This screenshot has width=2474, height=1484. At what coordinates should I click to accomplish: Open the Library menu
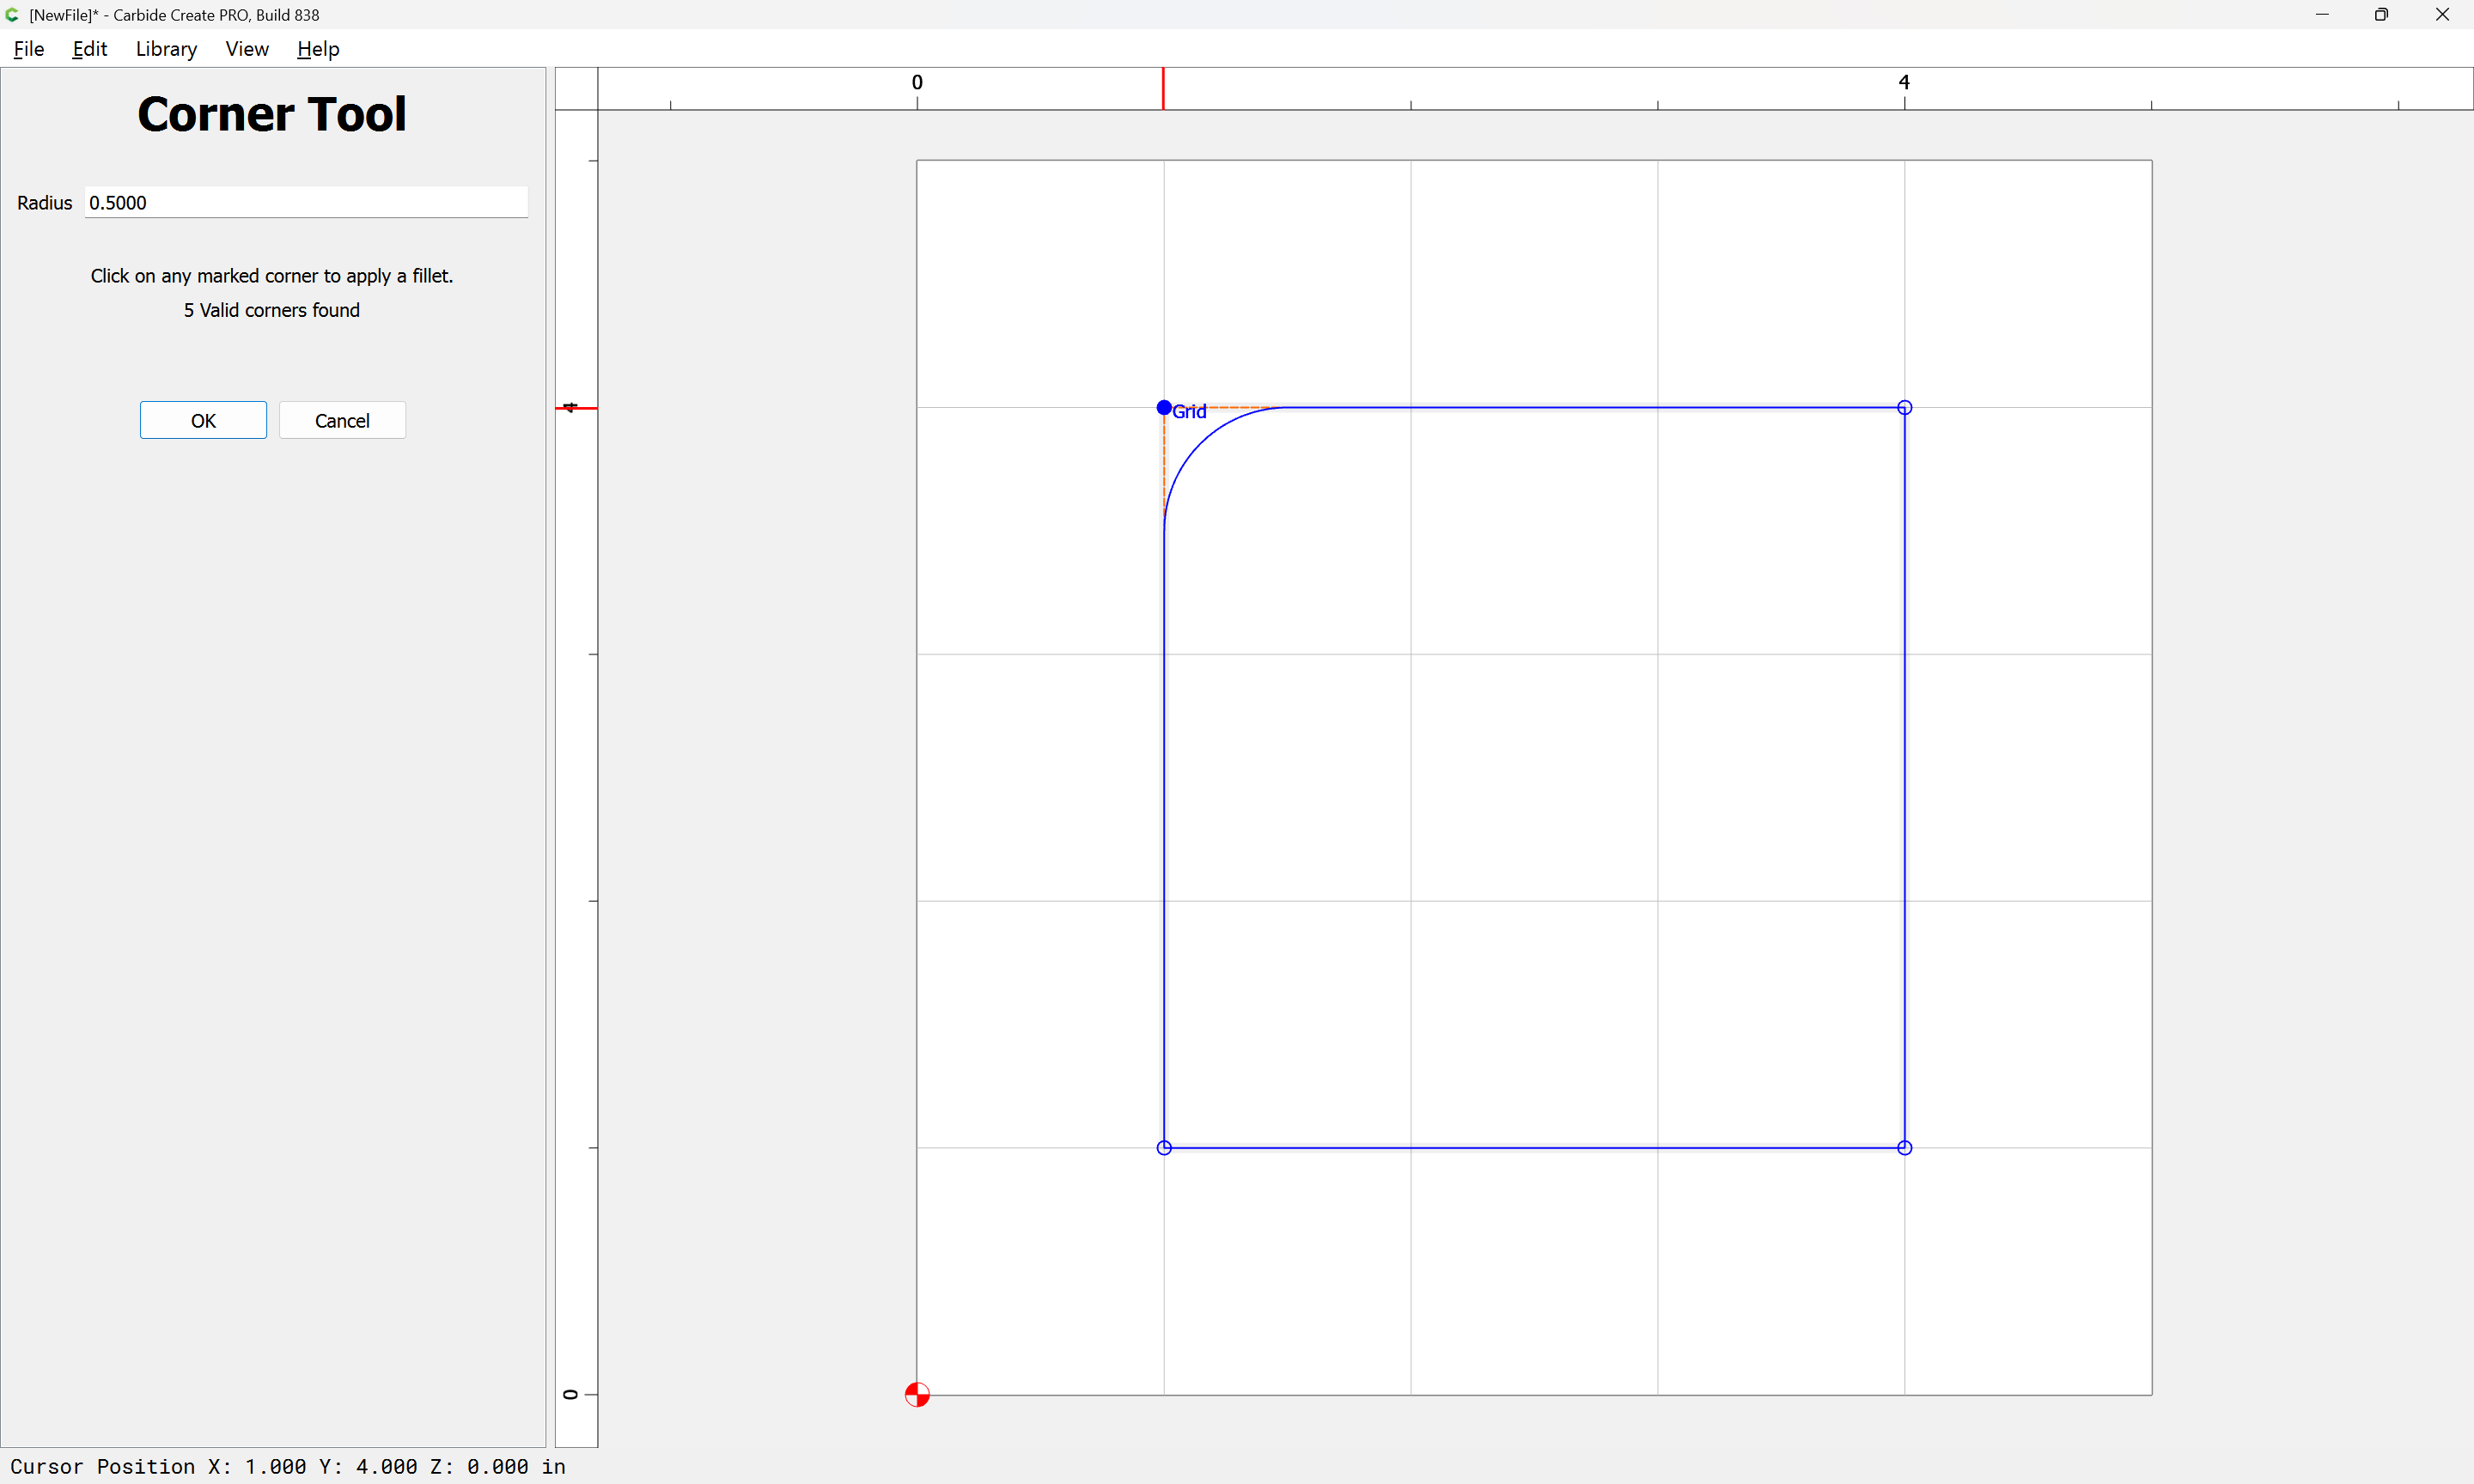(166, 49)
